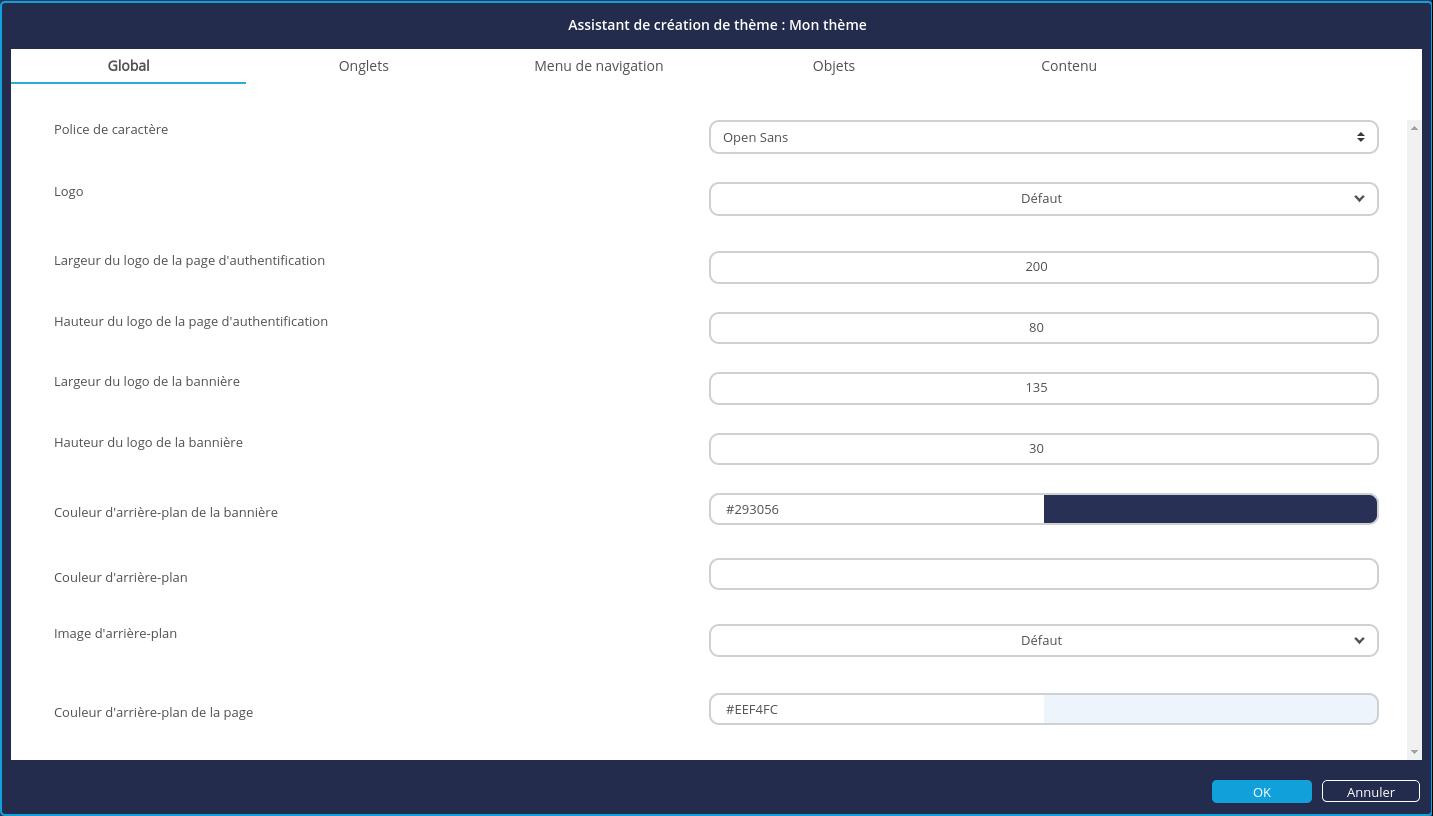Click the Couleur d'arrière-plan de la bannière label
The height and width of the screenshot is (816, 1433).
166,512
